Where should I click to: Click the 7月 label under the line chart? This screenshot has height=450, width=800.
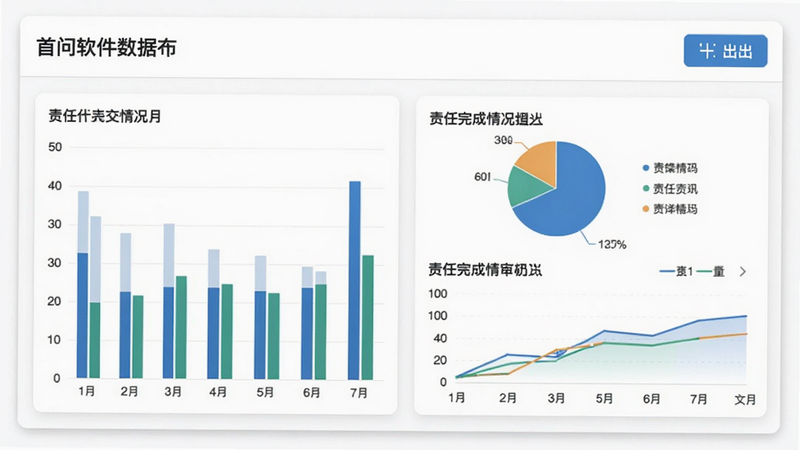(698, 398)
